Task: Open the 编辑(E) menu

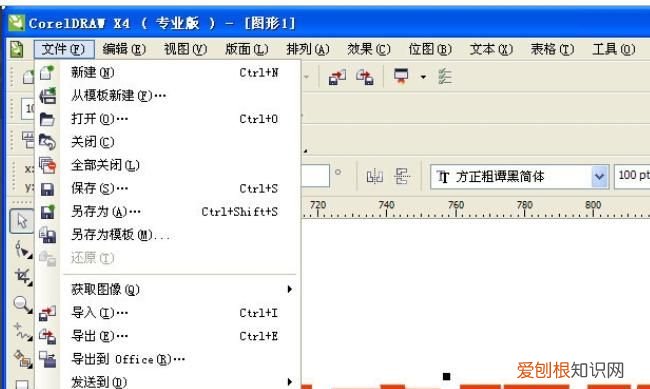Action: [124, 49]
